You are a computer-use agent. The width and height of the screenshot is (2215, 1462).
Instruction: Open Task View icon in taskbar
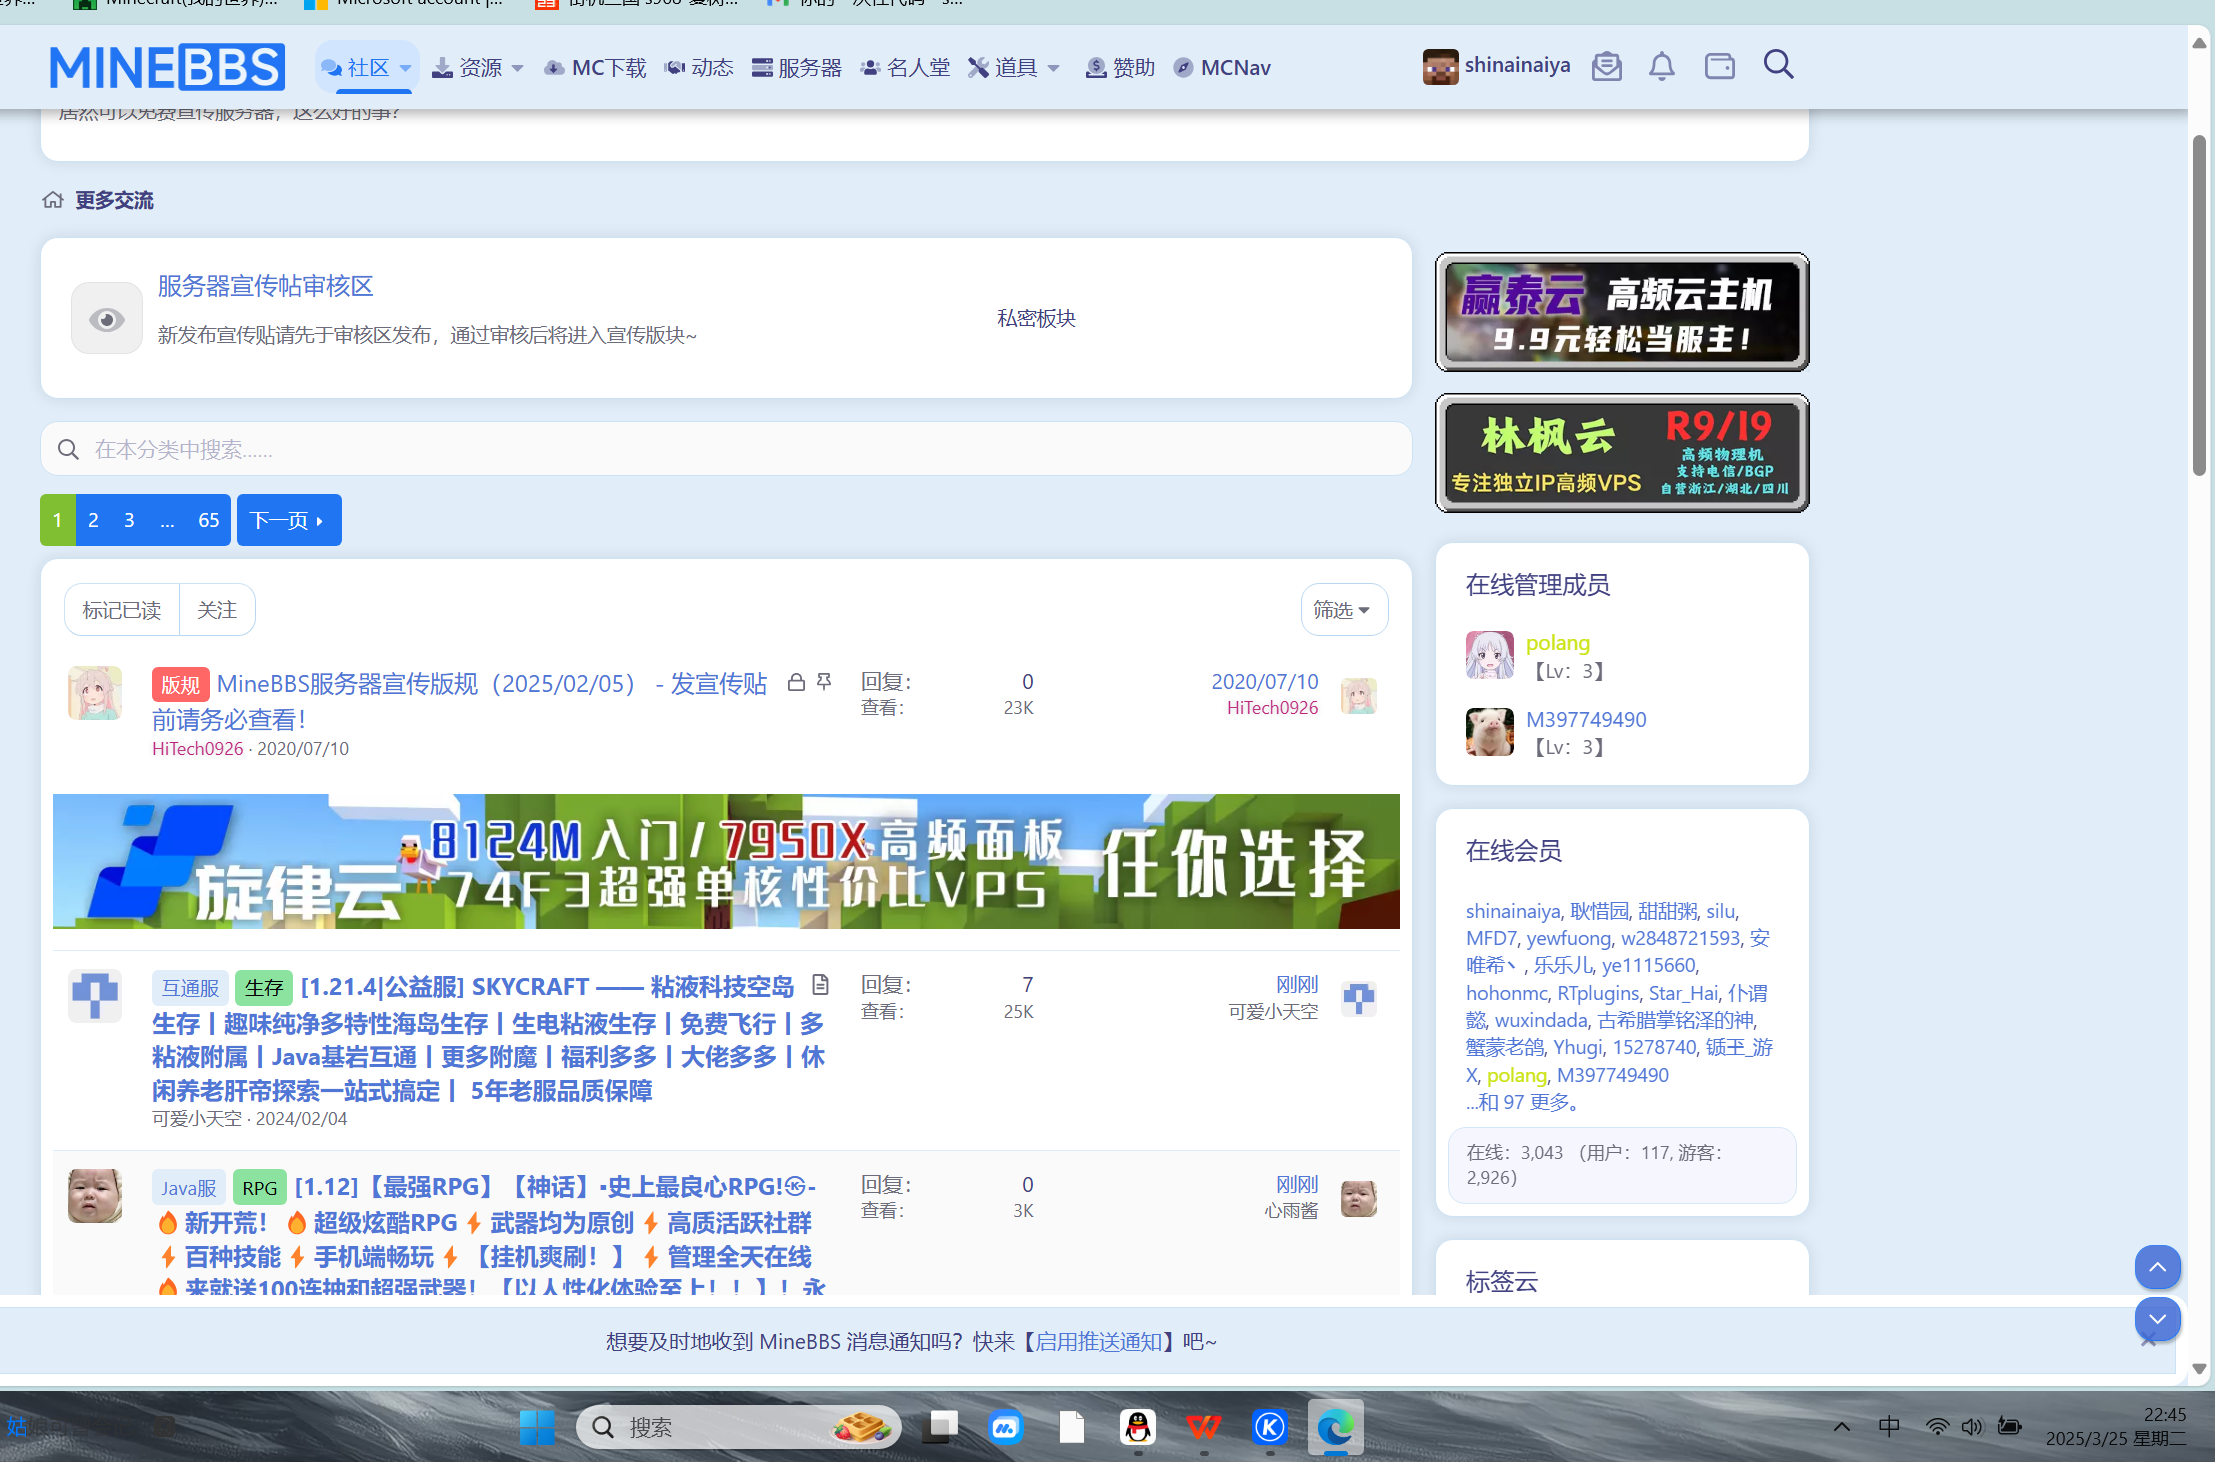pyautogui.click(x=939, y=1427)
